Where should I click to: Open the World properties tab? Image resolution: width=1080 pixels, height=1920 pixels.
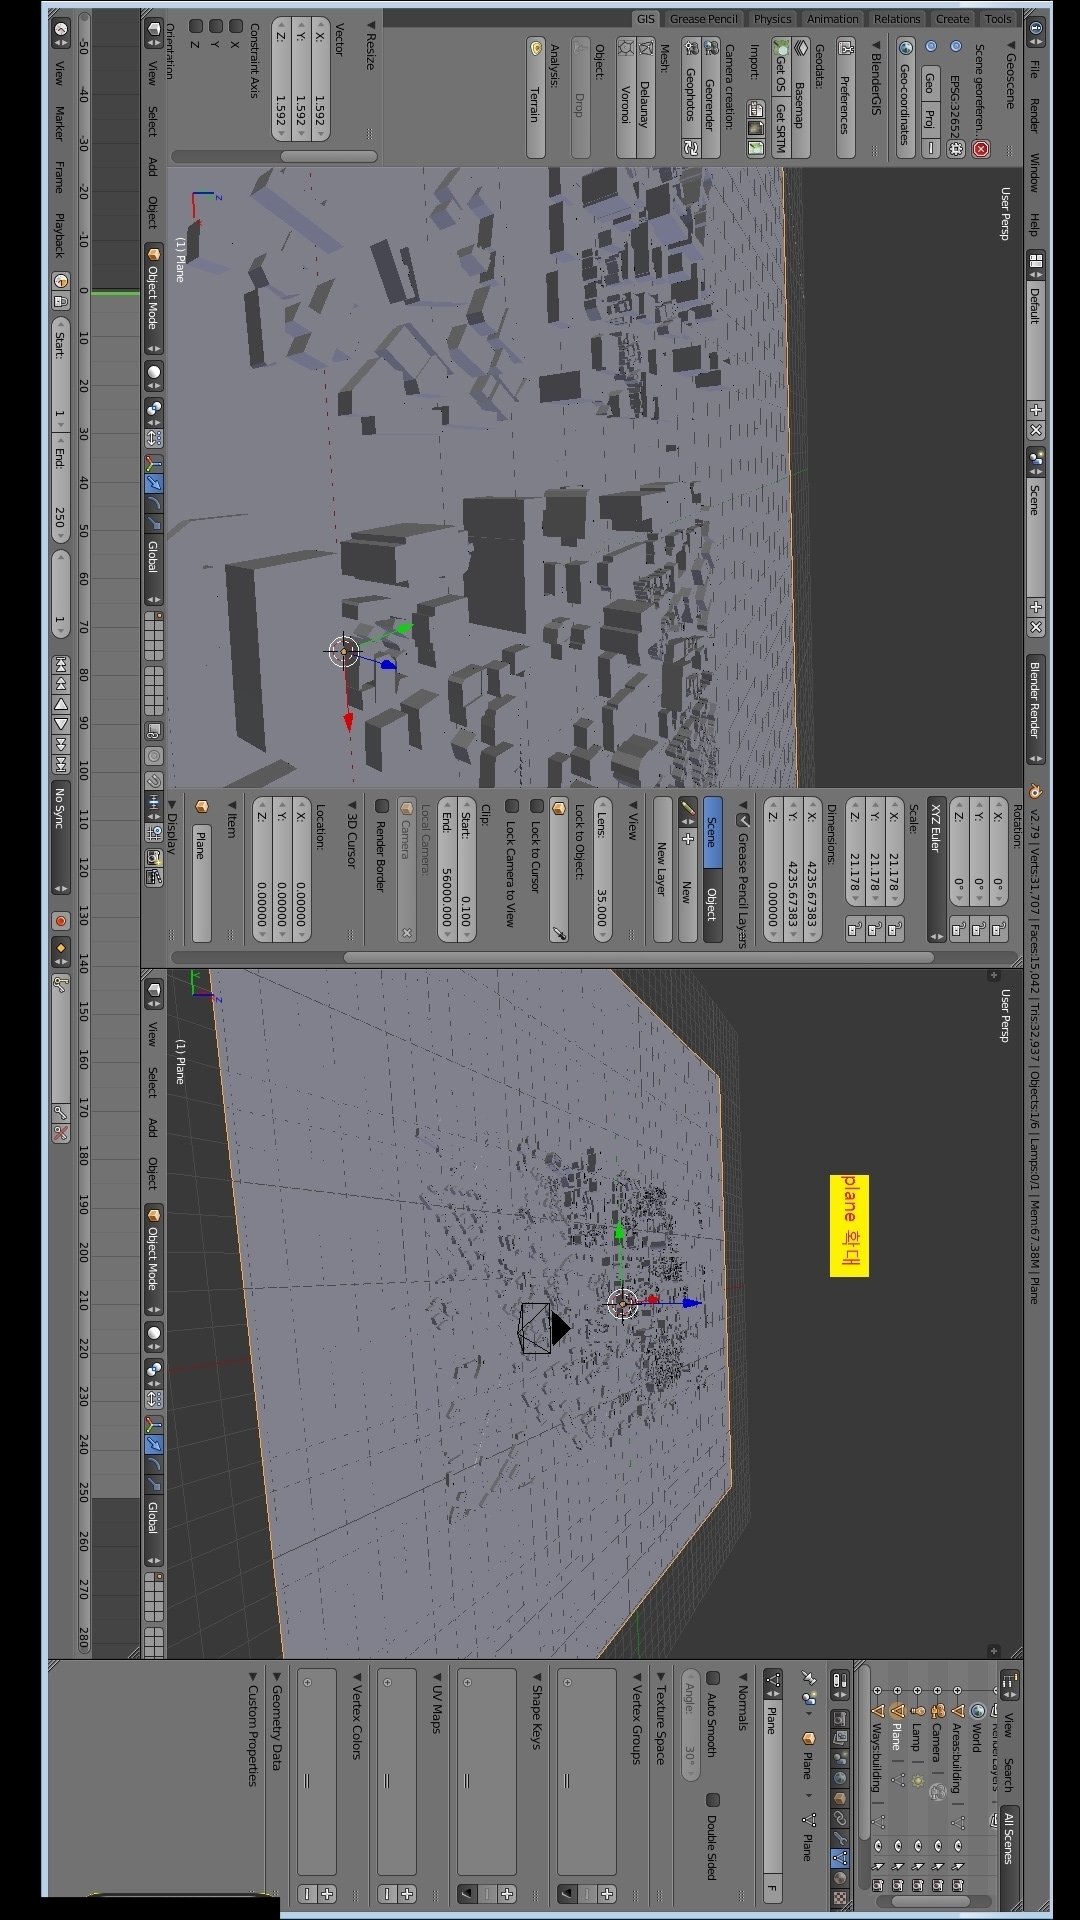[x=840, y=1778]
